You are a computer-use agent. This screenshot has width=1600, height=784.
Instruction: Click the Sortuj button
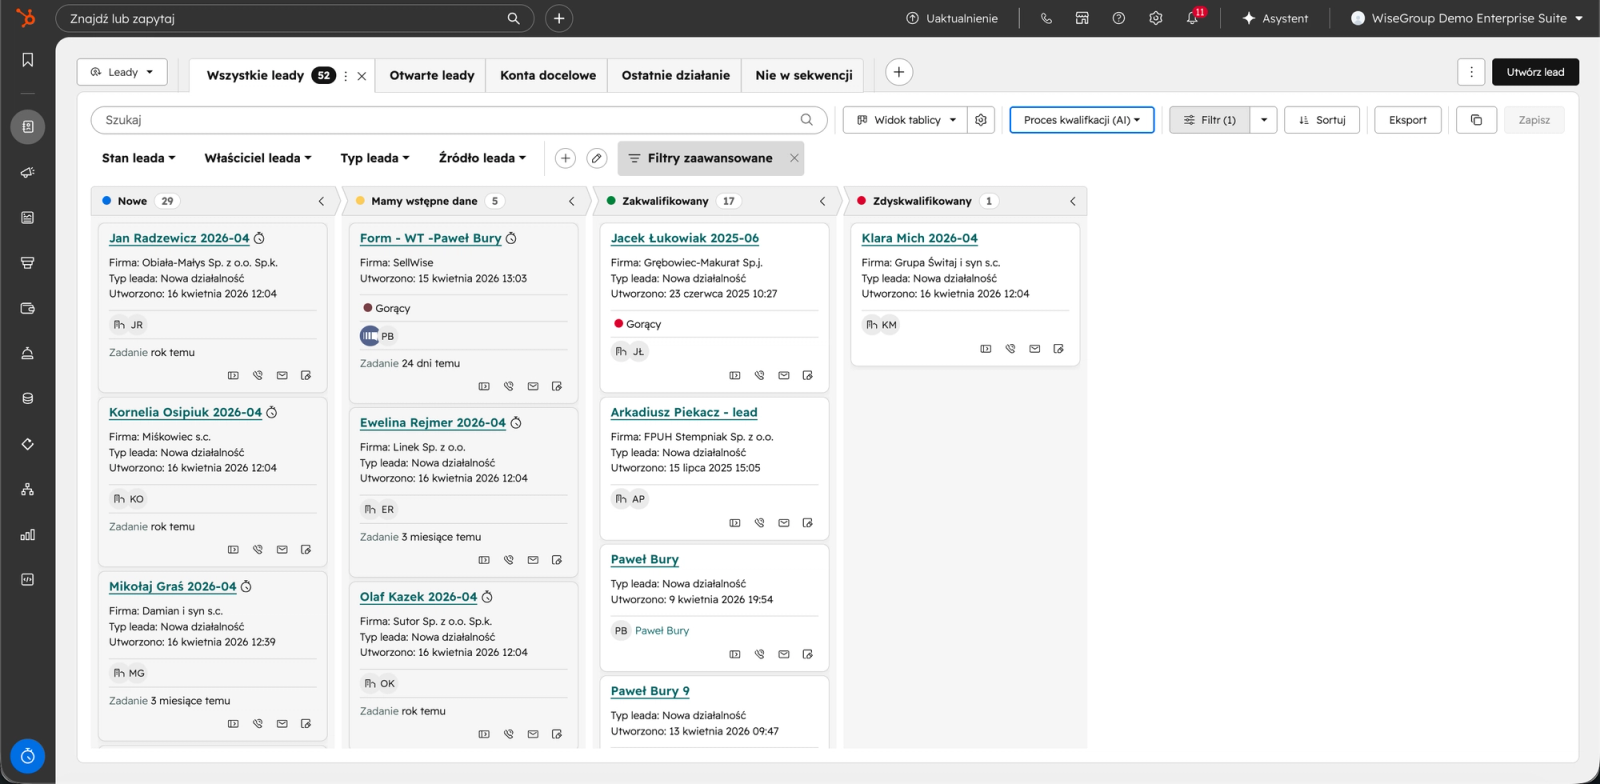[x=1322, y=120]
